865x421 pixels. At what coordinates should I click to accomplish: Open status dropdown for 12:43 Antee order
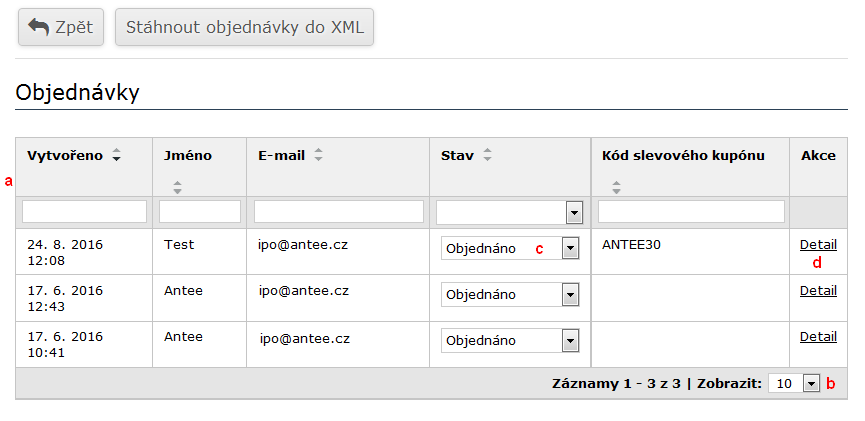(x=510, y=294)
